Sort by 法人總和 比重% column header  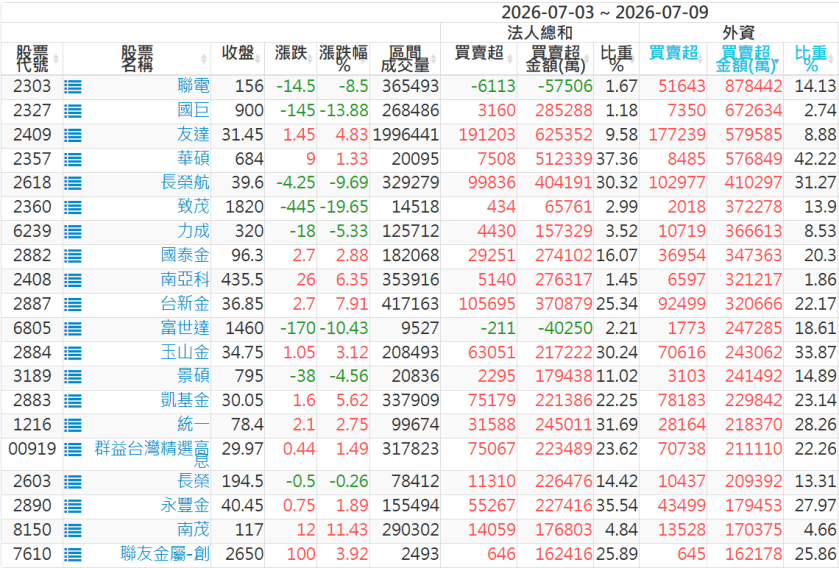coord(616,59)
